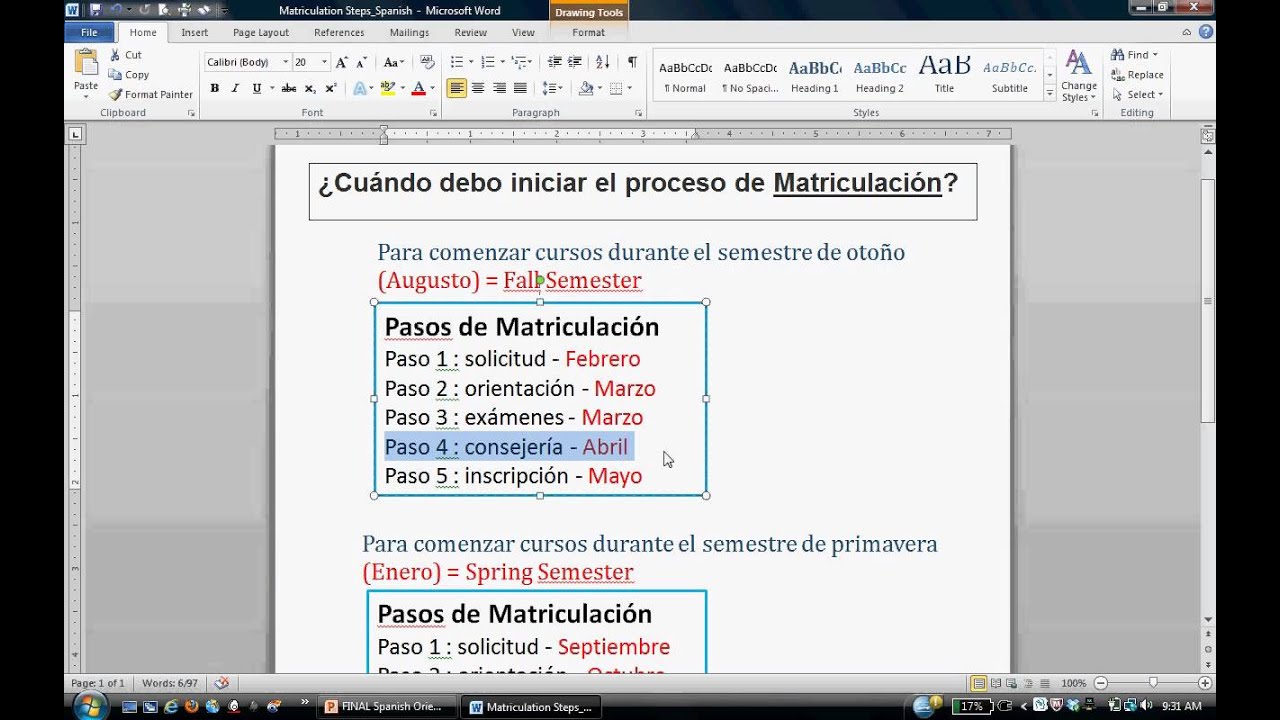Click the Shrink Font icon
Screen dimensions: 1280x720
click(361, 62)
